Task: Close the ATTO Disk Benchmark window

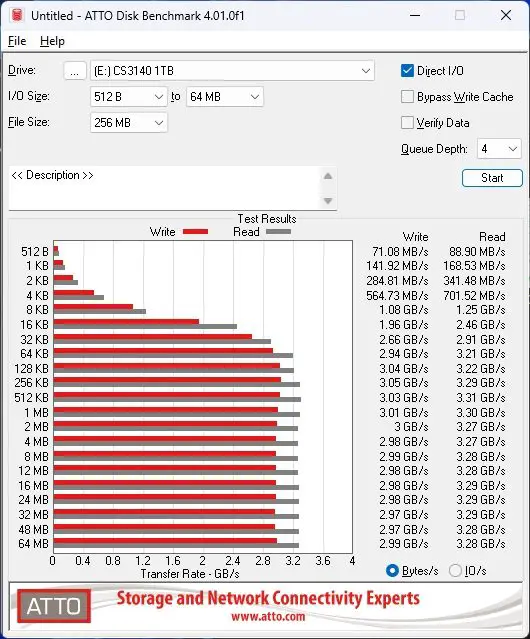Action: tap(506, 15)
